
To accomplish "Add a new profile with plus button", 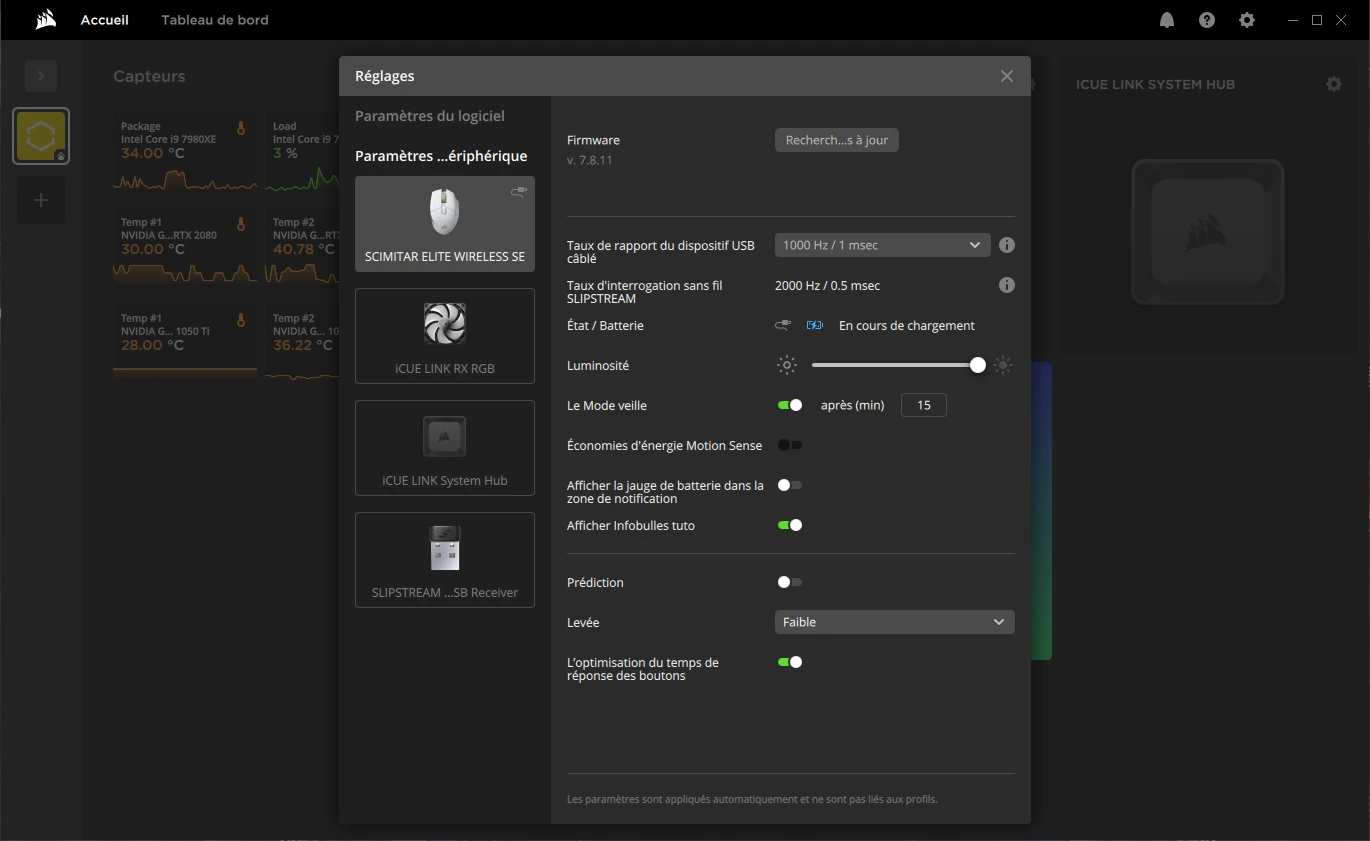I will click(x=41, y=200).
